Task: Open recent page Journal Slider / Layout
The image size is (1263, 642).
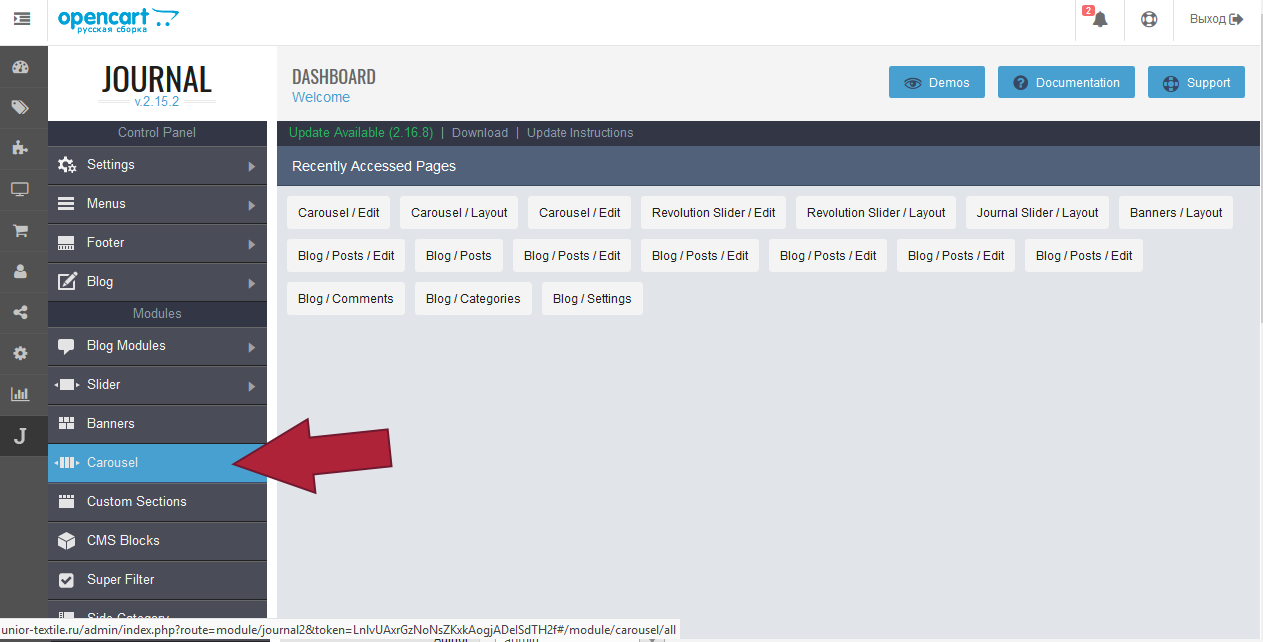Action: pyautogui.click(x=1038, y=213)
